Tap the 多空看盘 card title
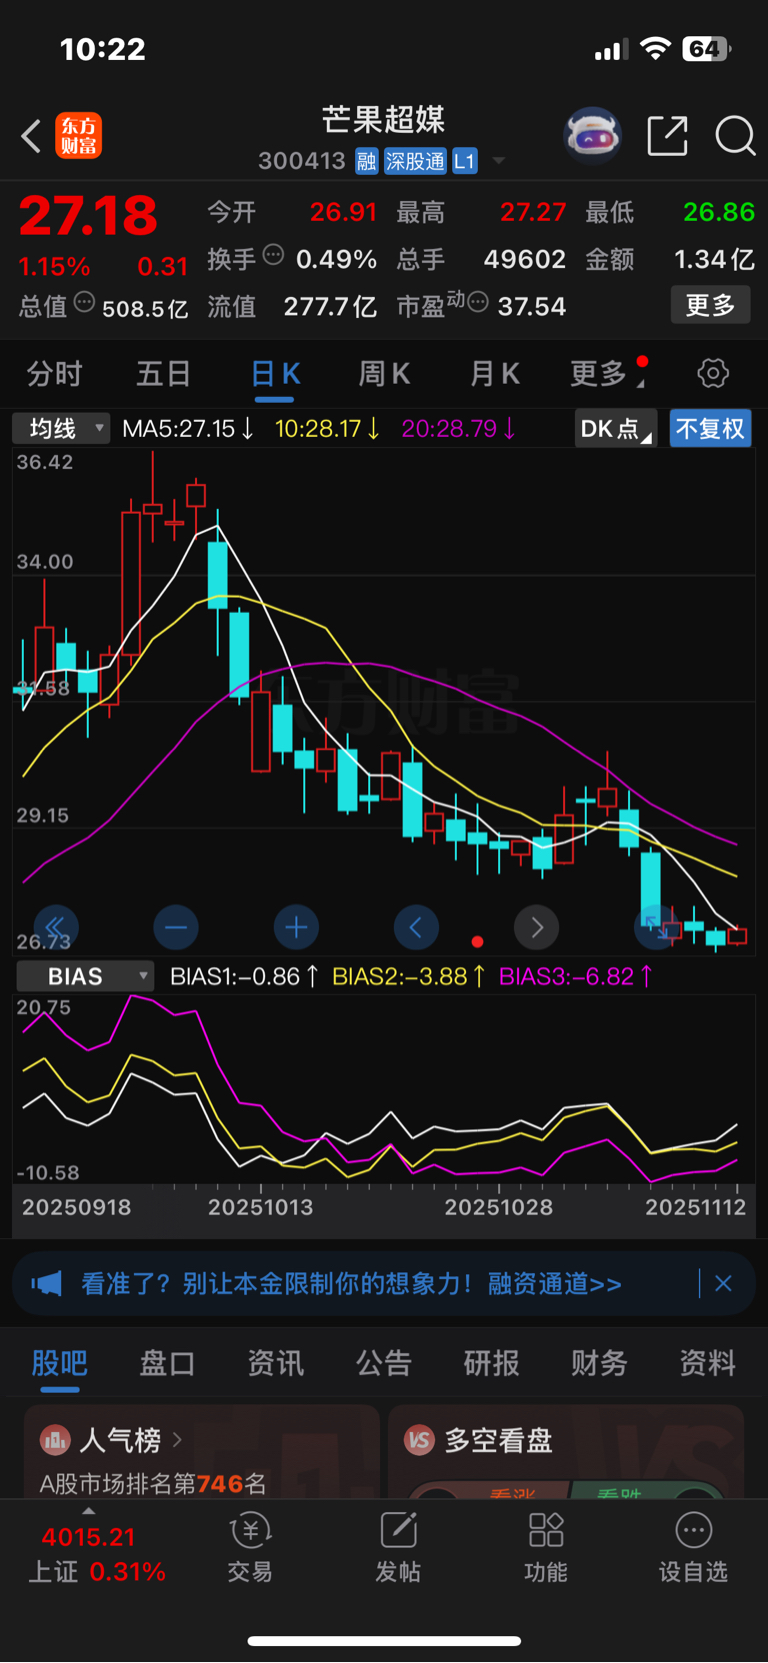 (498, 1440)
